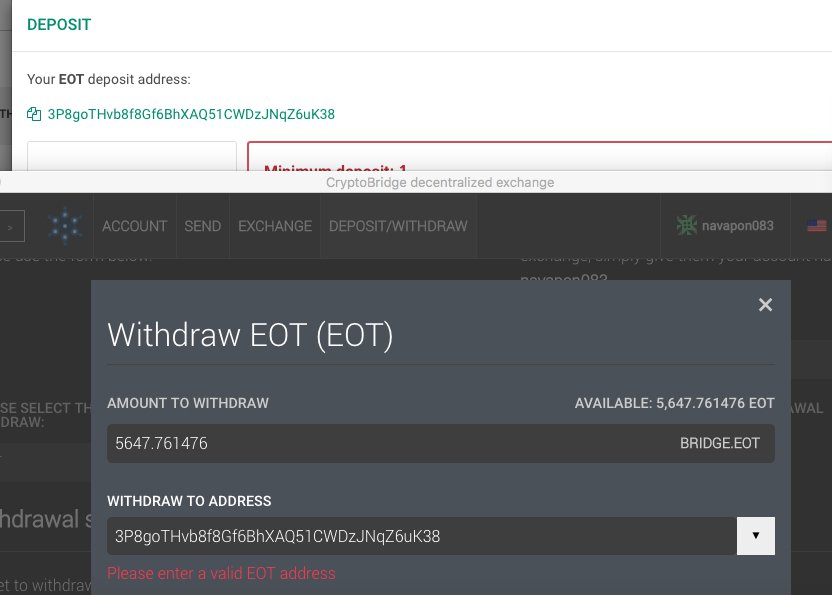
Task: Click 'Your EOT deposit address:' text
Action: [109, 79]
